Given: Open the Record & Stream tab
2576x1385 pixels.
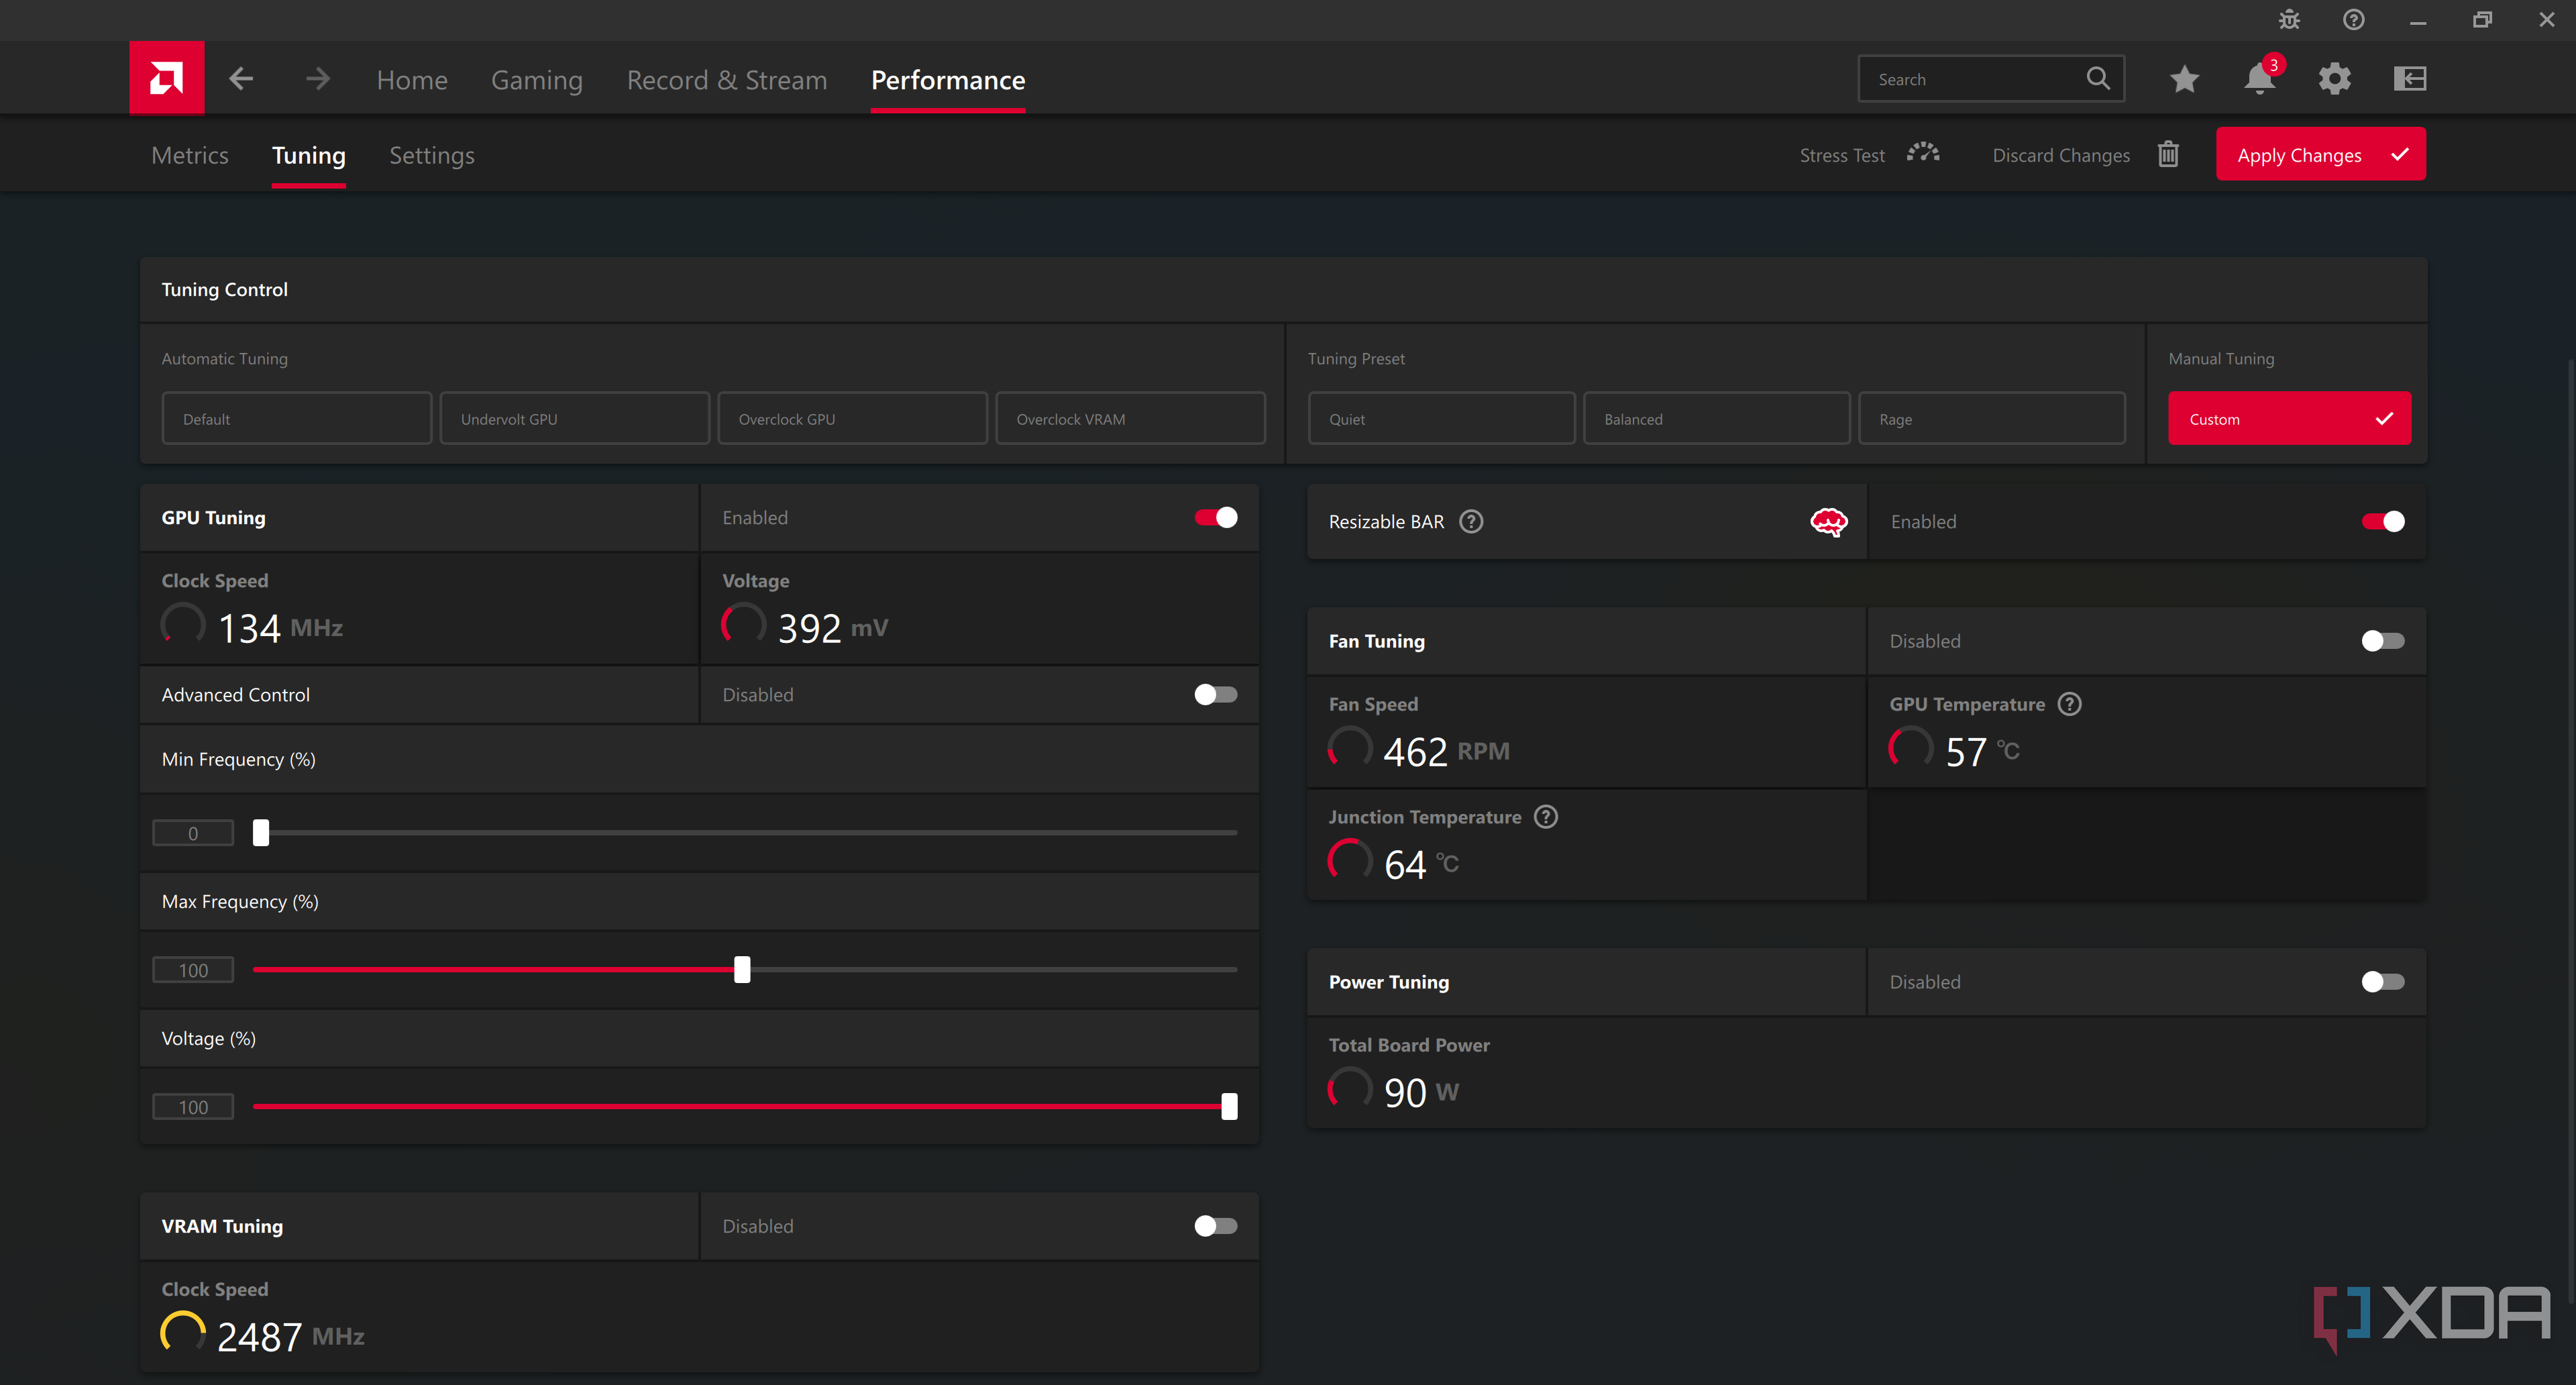Looking at the screenshot, I should click(727, 80).
